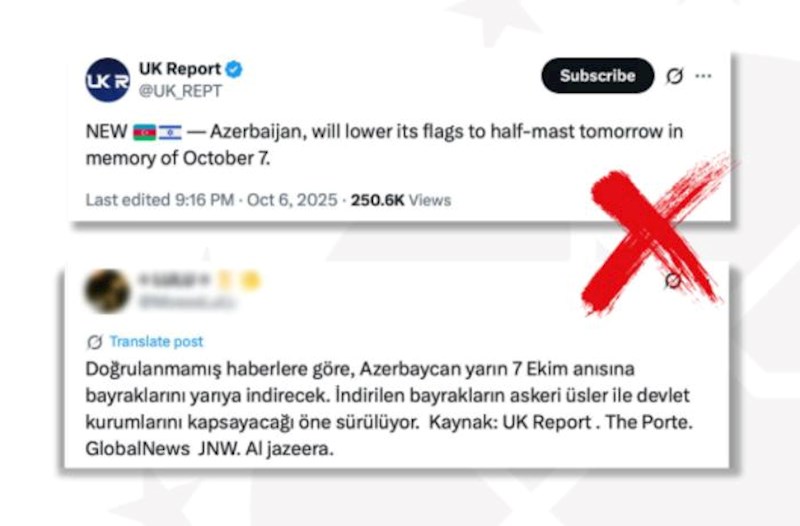
Task: Open the three-dot more options menu
Action: coord(703,76)
